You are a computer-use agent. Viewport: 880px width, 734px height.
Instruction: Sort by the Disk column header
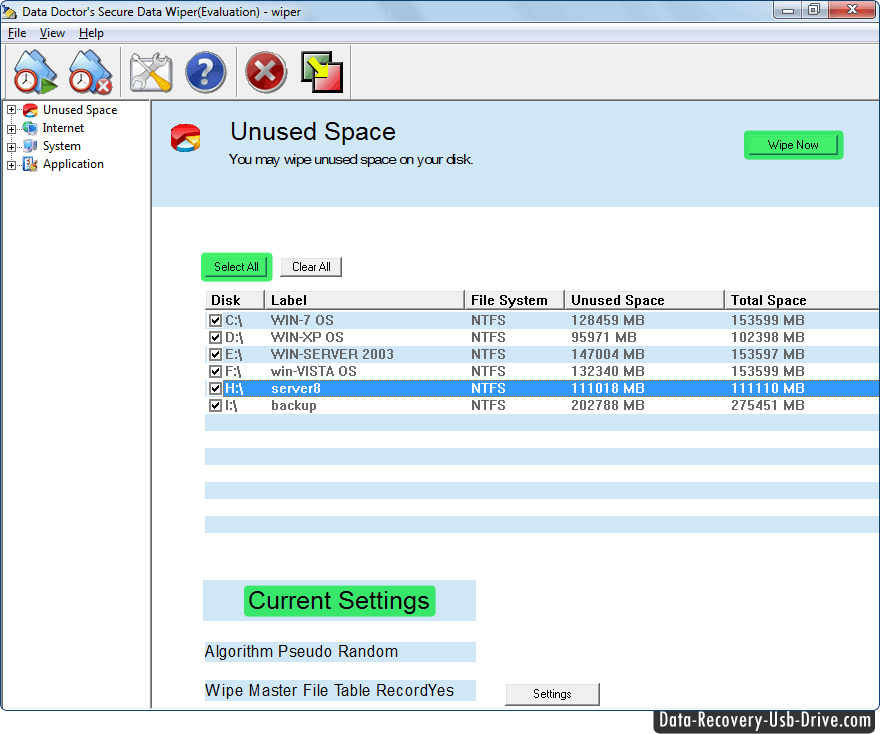[235, 300]
